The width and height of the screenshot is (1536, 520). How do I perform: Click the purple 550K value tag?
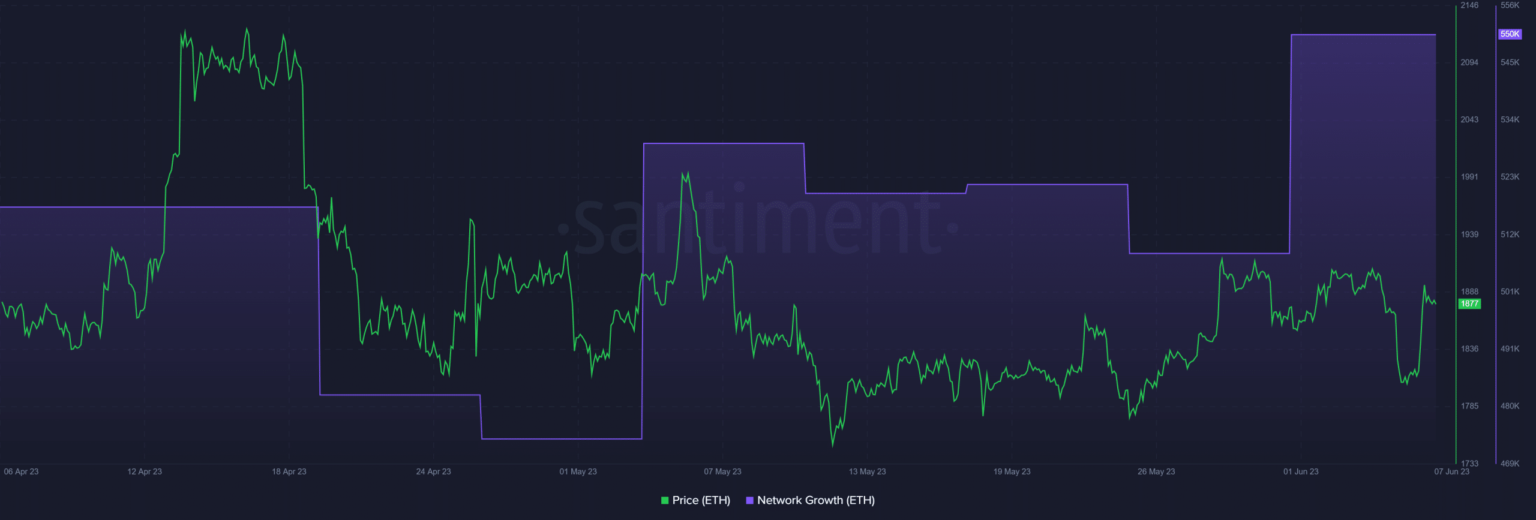1509,34
